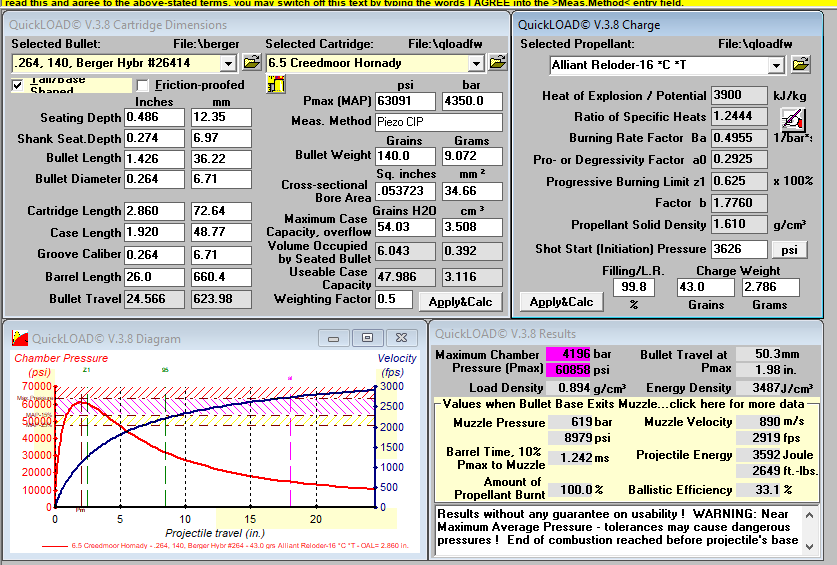The width and height of the screenshot is (837, 565).
Task: Click Pmax (MAP) bar field
Action: (x=472, y=101)
